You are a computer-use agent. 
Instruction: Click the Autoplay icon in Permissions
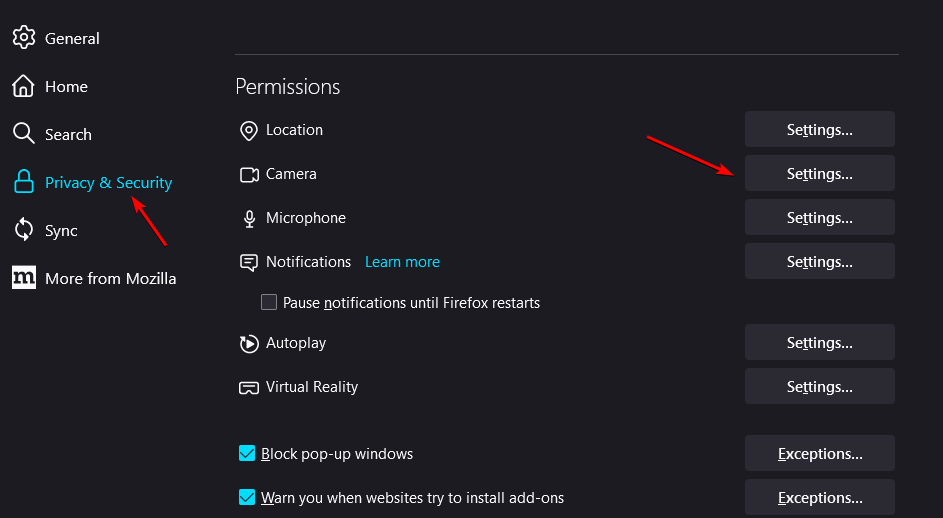point(249,343)
